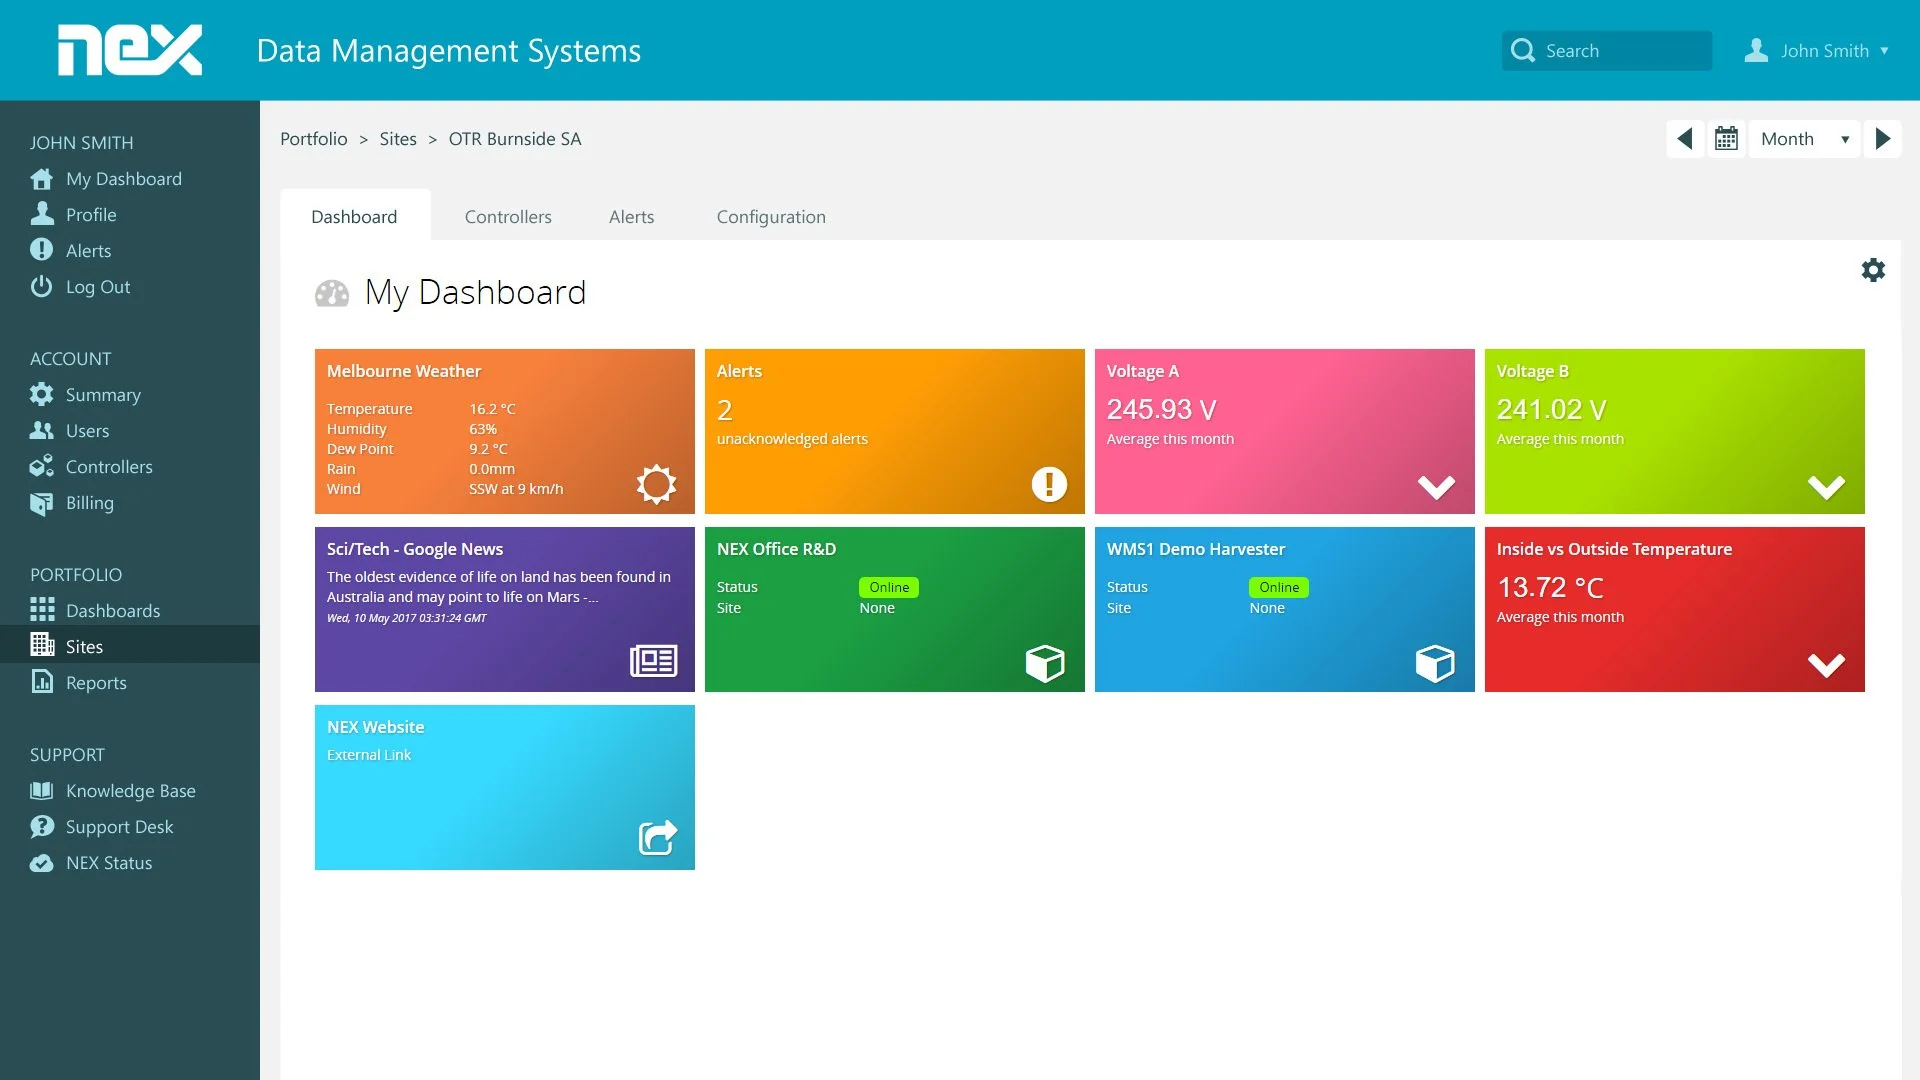1920x1080 pixels.
Task: Click the cube icon on WMS1 Demo Harvester tile
Action: point(1436,663)
